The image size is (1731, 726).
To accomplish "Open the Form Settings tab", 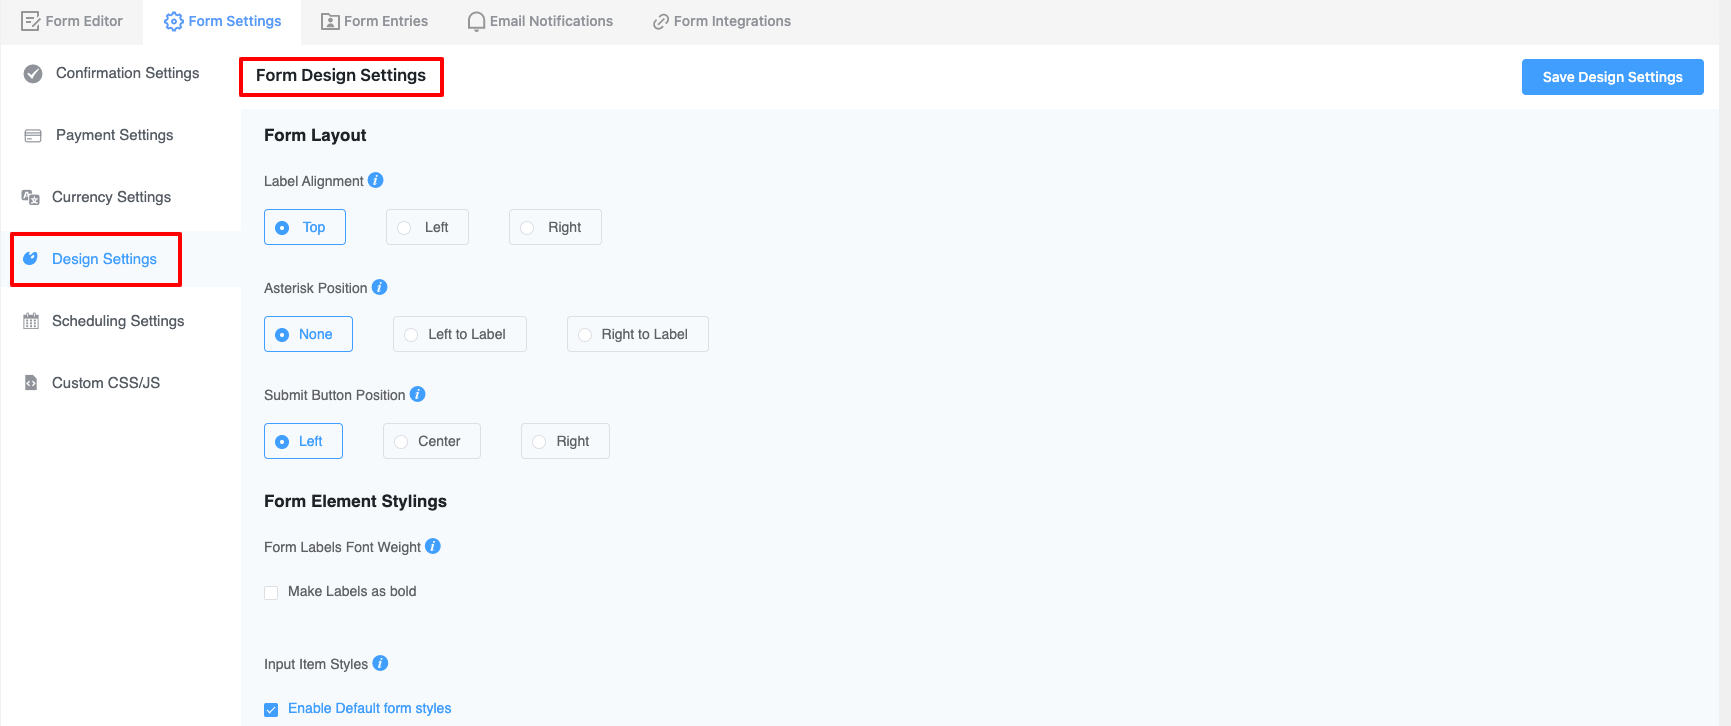I will [222, 21].
